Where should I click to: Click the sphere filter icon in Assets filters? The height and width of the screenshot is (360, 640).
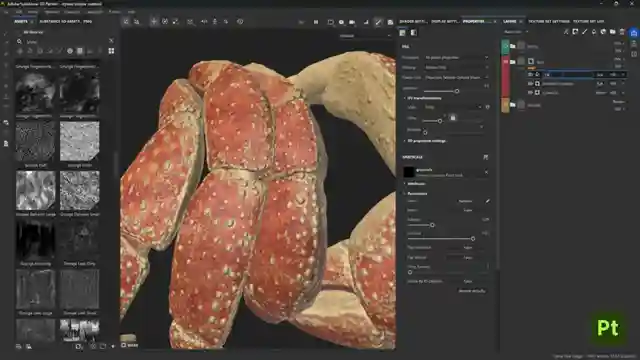coord(70,51)
